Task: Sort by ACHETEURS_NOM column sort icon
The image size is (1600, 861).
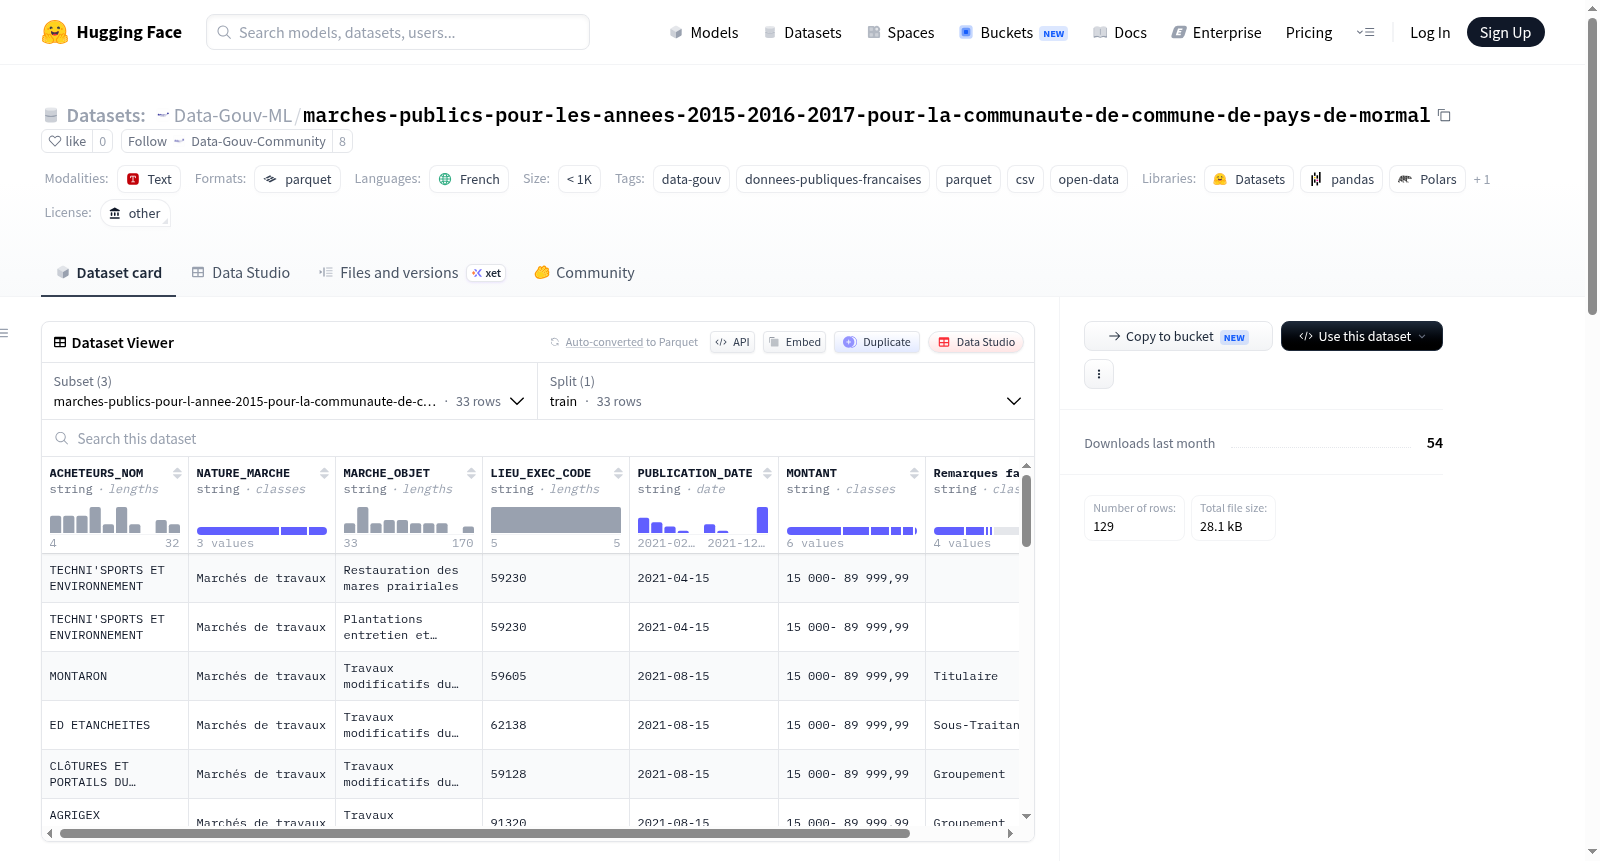Action: (x=177, y=473)
